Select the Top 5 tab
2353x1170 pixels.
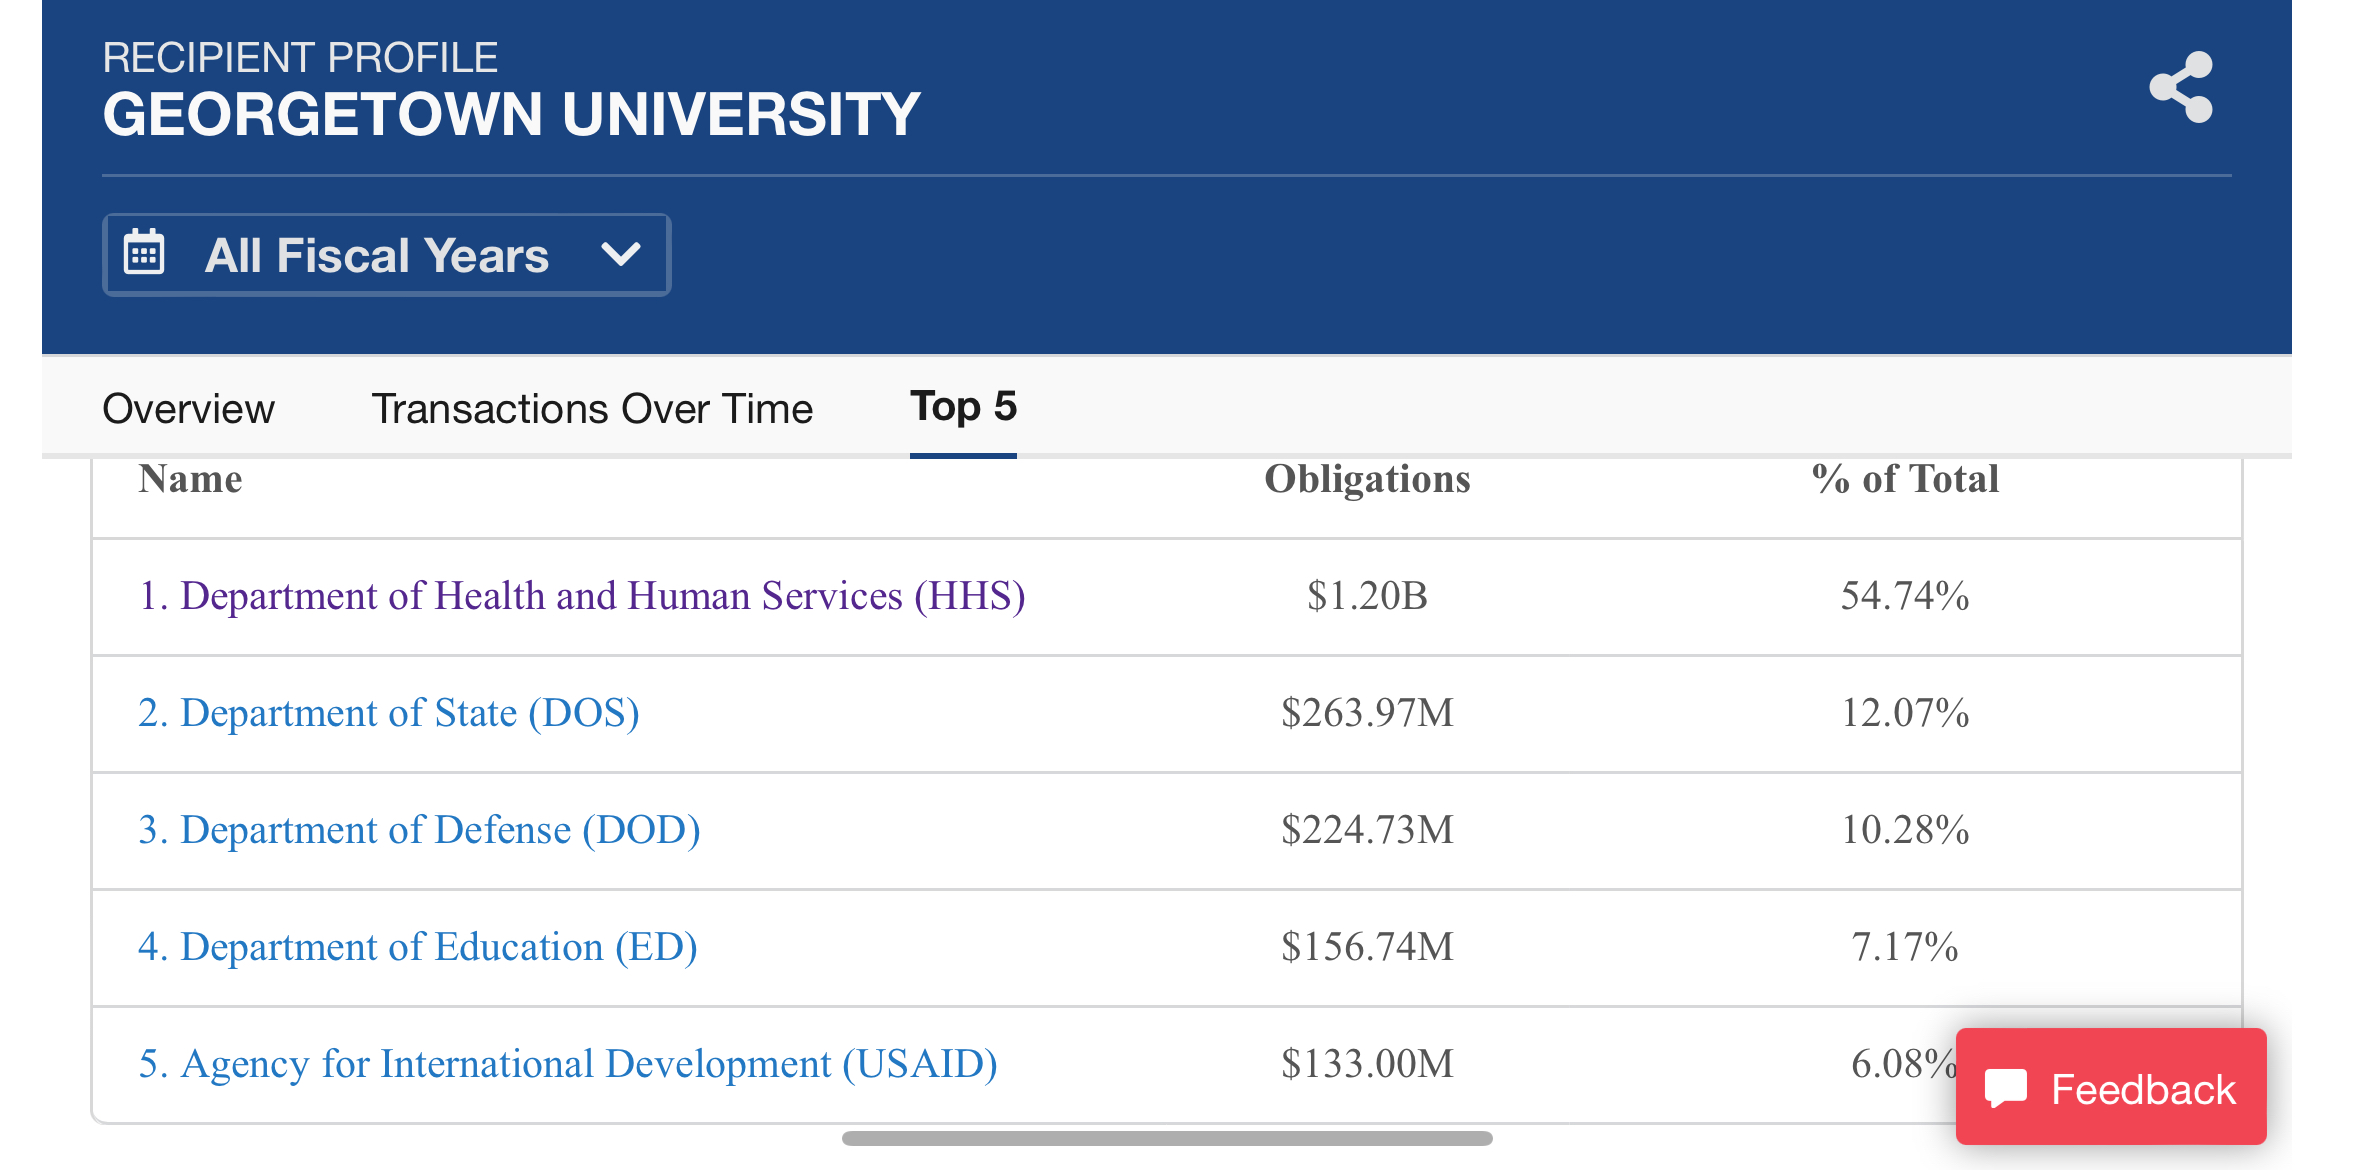(x=963, y=407)
